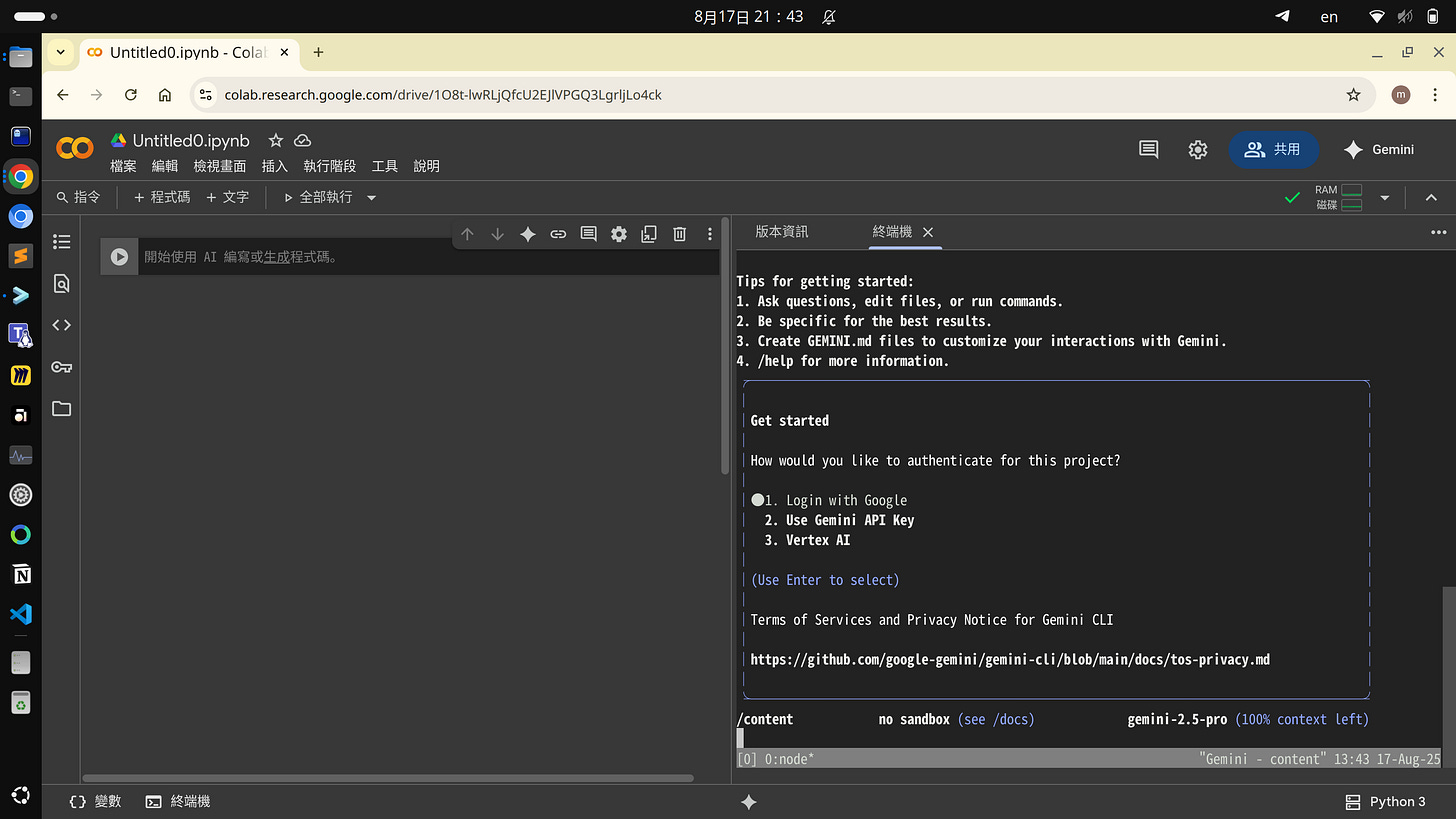Open find and replace sidebar icon
This screenshot has height=819, width=1456.
click(x=62, y=284)
